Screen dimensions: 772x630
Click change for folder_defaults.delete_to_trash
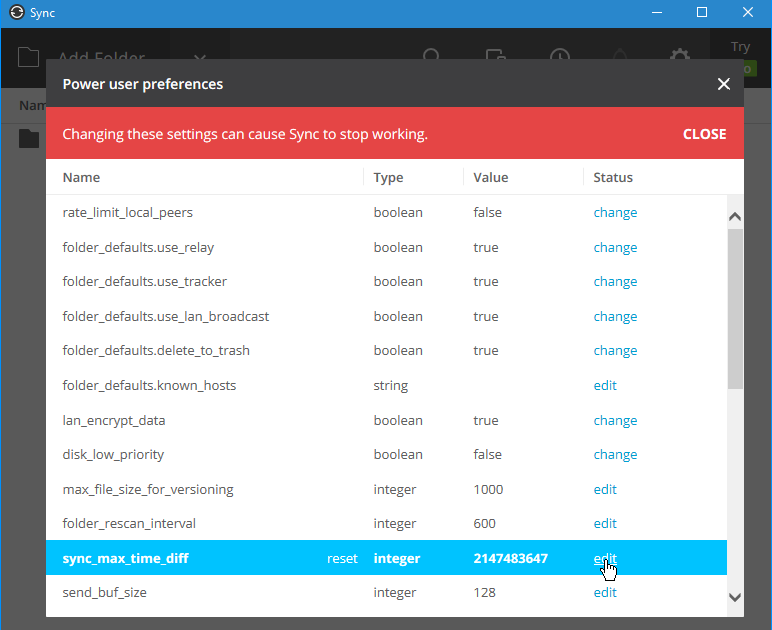[615, 350]
